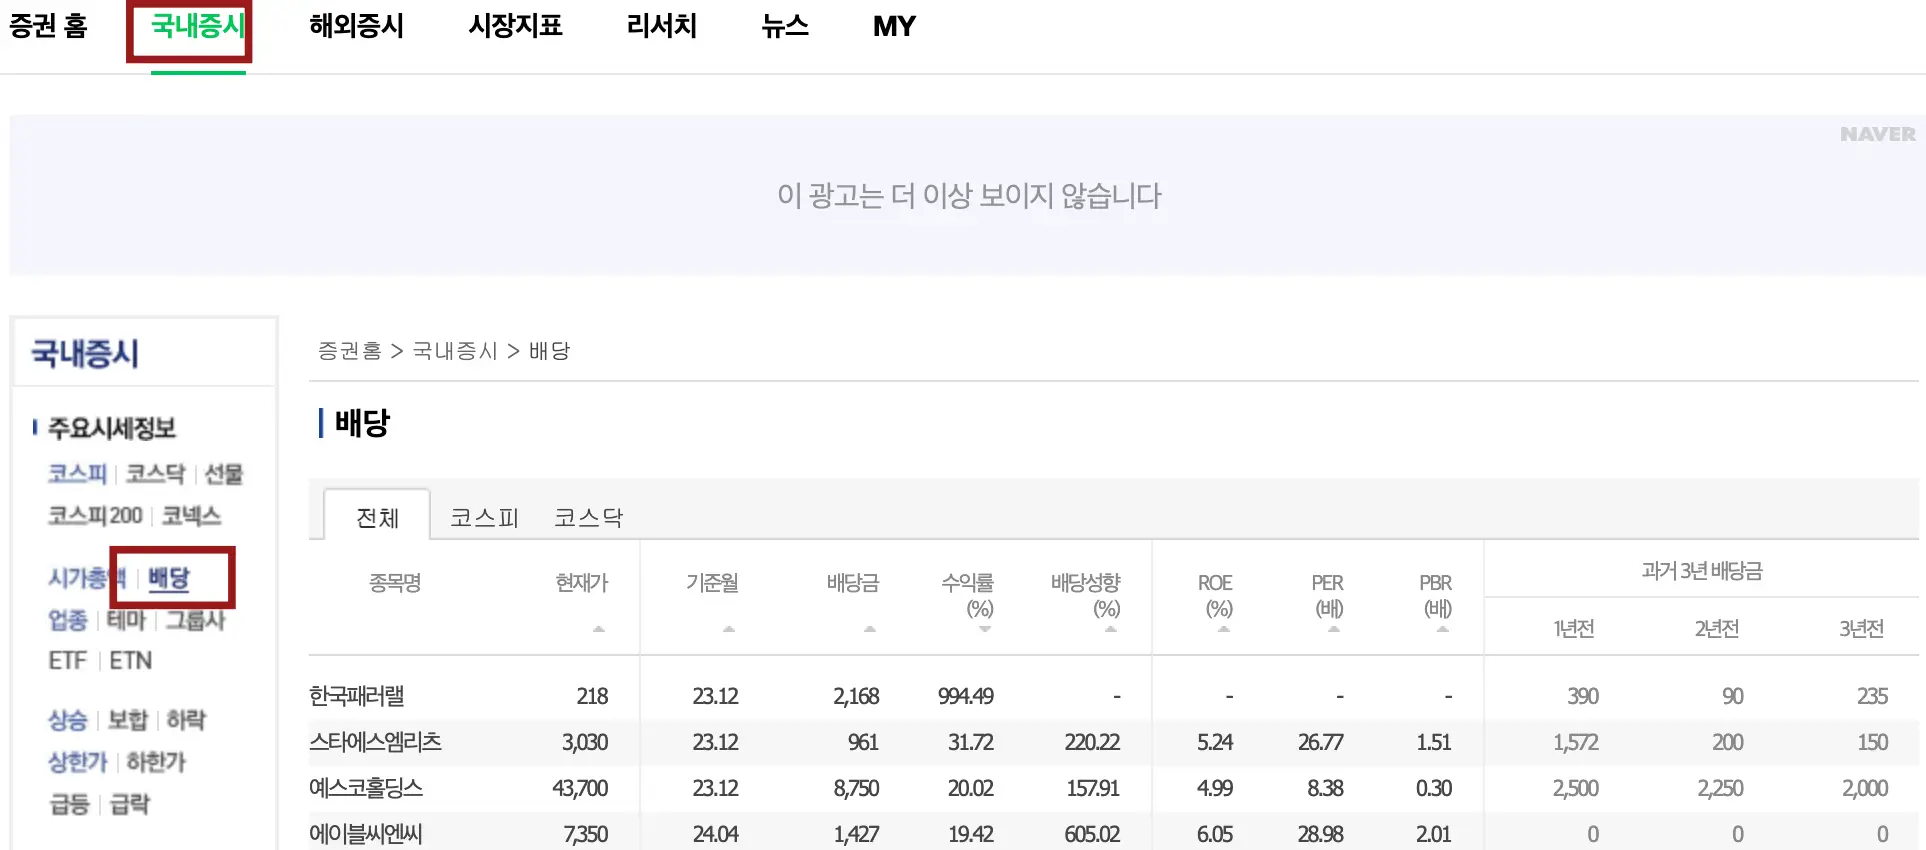Open the 해외증시 menu
The image size is (1926, 850).
(357, 27)
